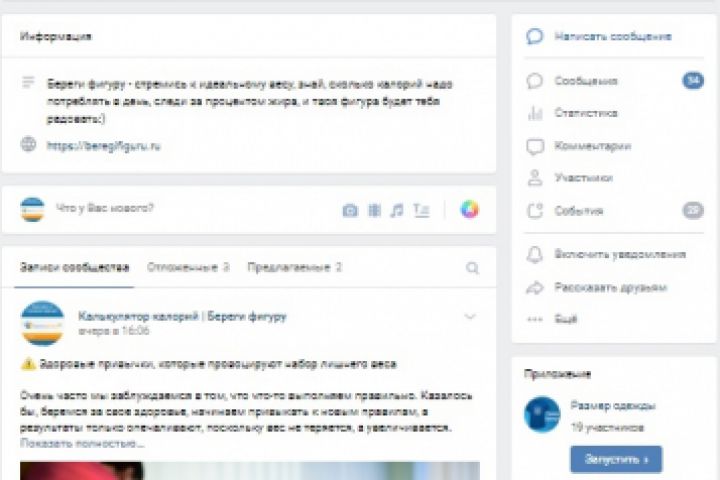Screen dimensions: 720x480
Task: Switch to the Отложенные tab
Action: point(188,267)
